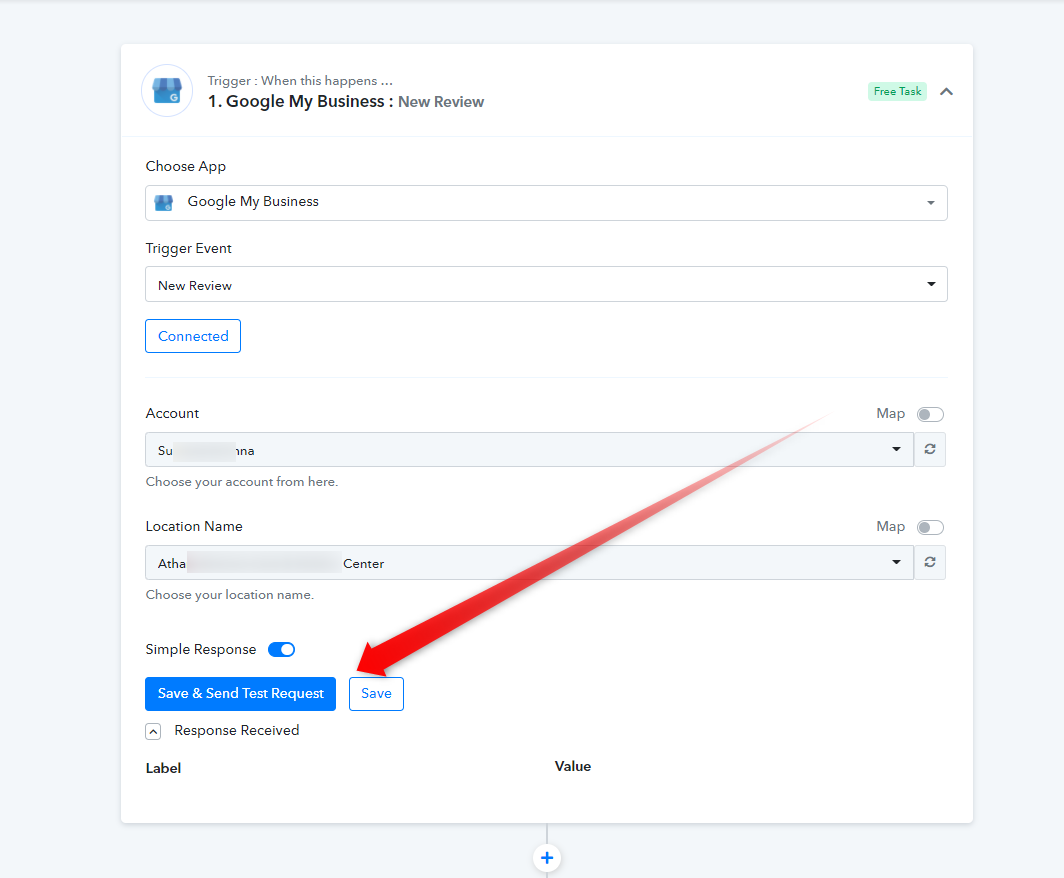Collapse the Response Received section
Screen dimensions: 1064x878
pos(153,731)
